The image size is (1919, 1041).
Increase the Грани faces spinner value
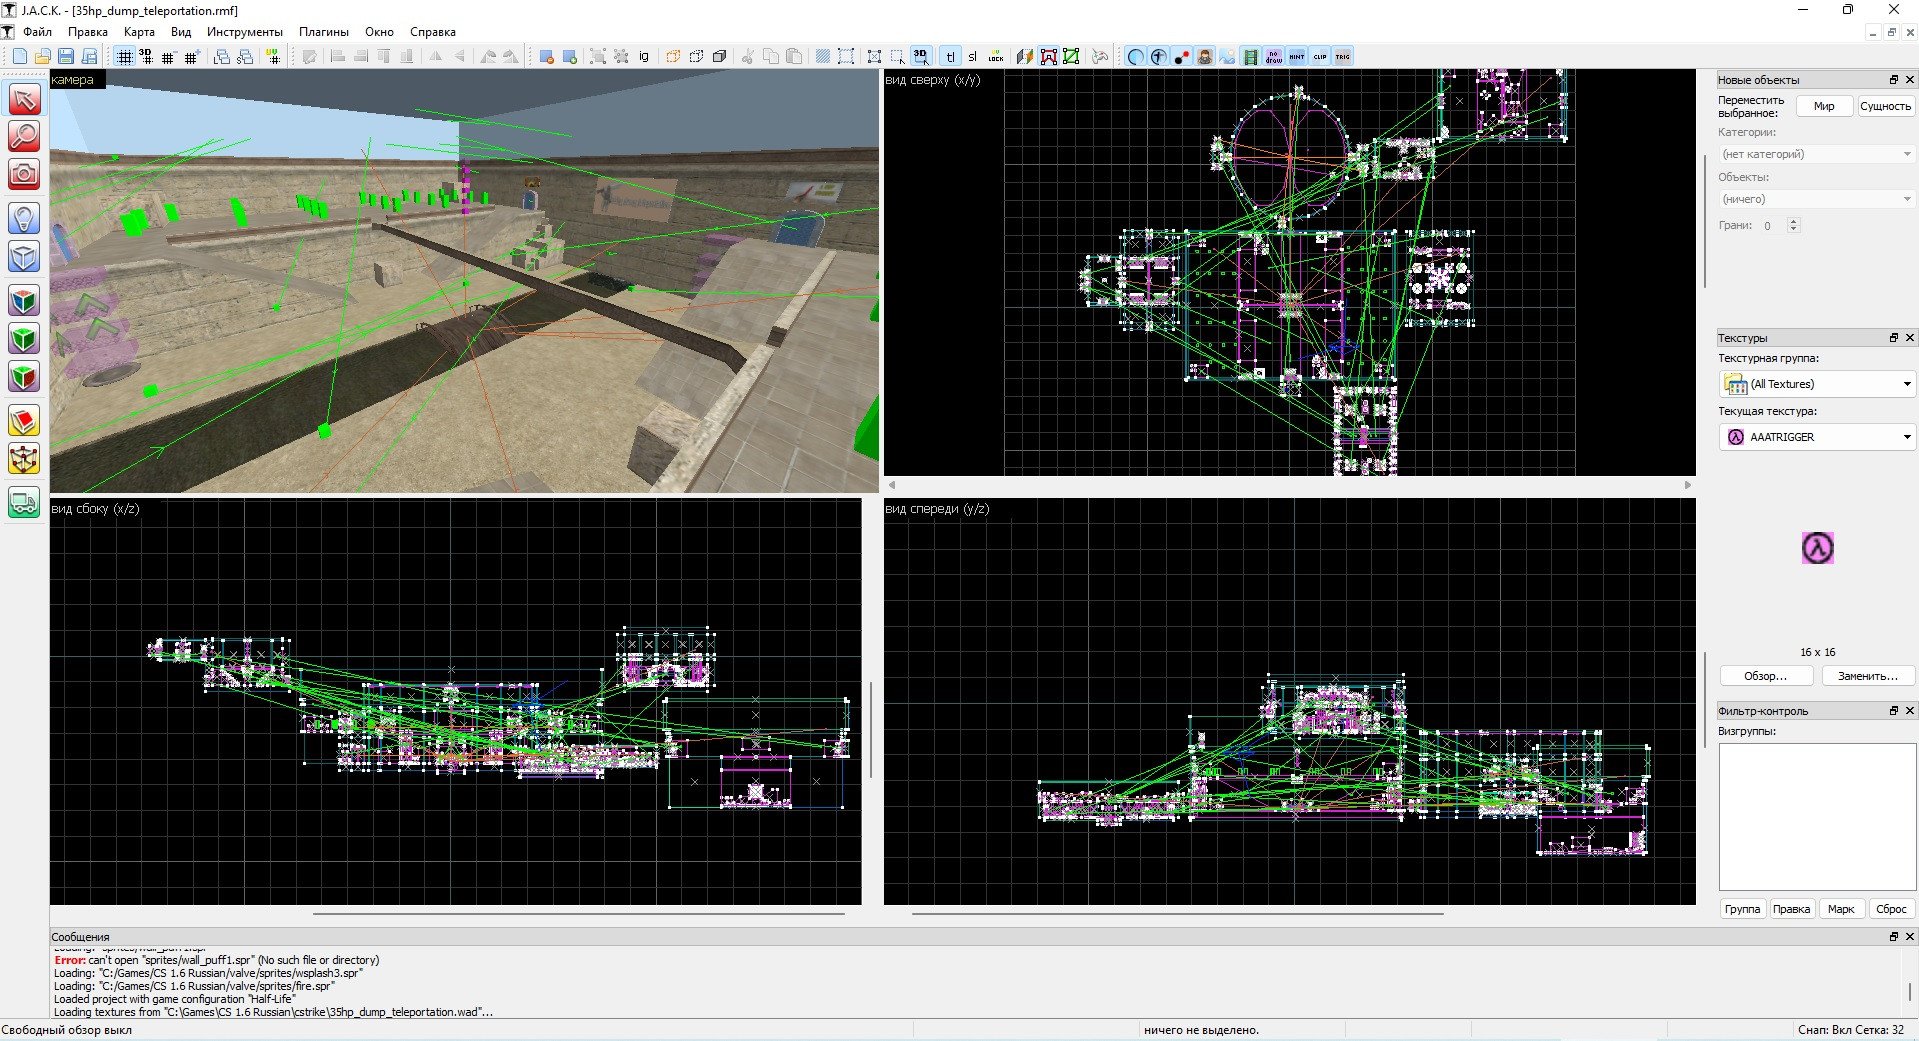(1793, 221)
